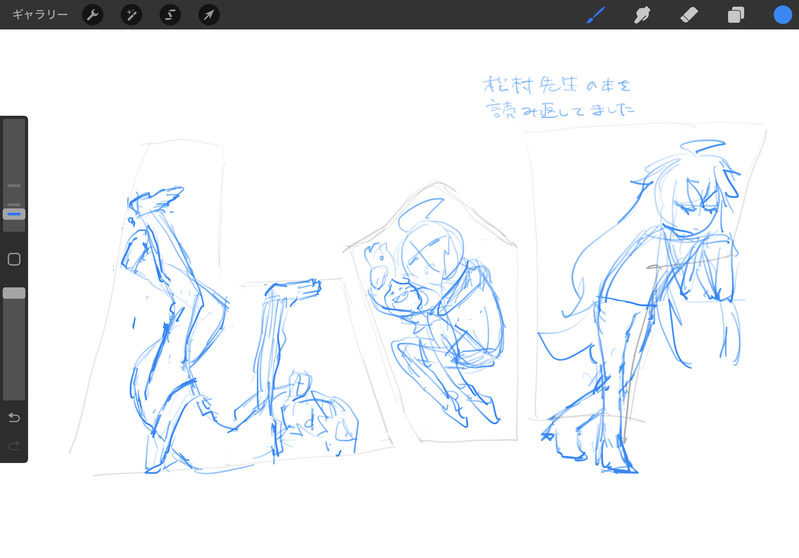Select the Selection S-shaped tool
Viewport: 799px width, 558px height.
(170, 15)
